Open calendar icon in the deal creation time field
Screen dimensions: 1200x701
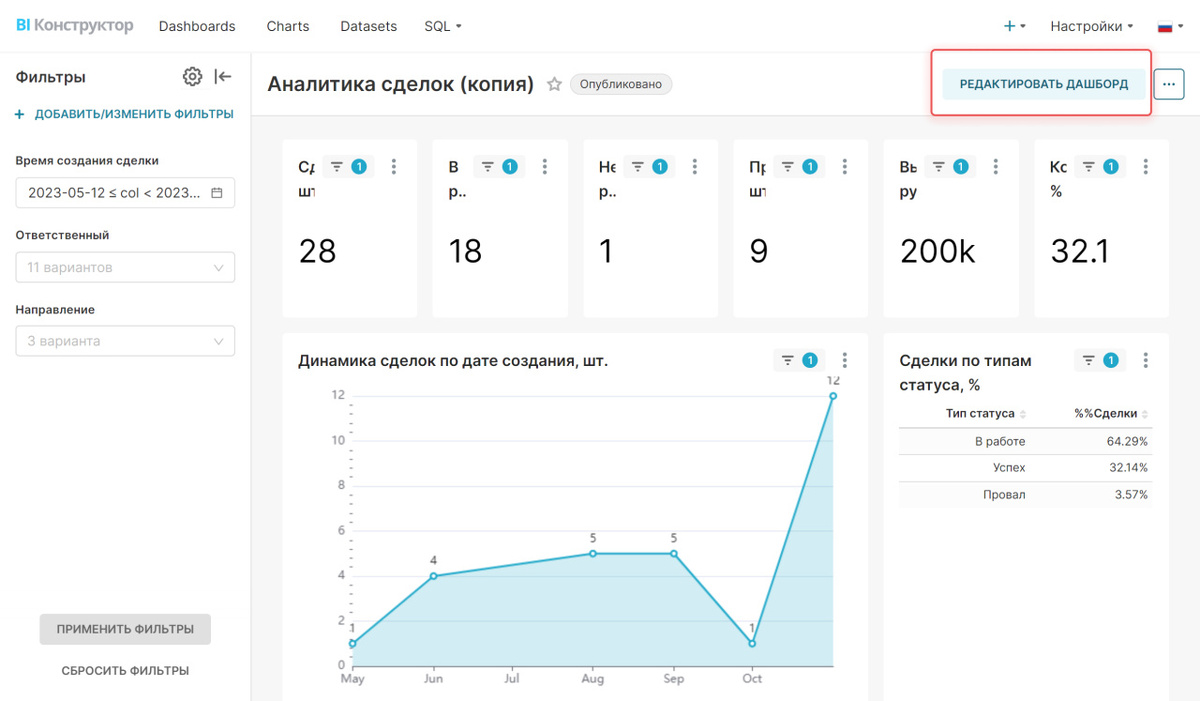[217, 193]
